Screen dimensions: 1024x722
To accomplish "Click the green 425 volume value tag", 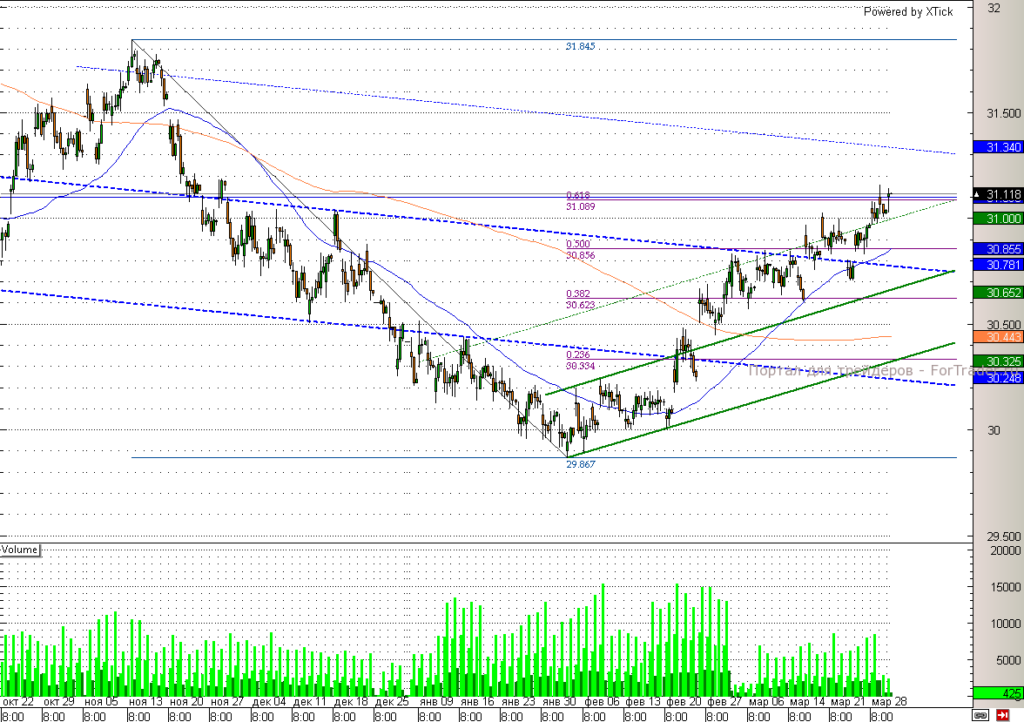I will coord(998,693).
